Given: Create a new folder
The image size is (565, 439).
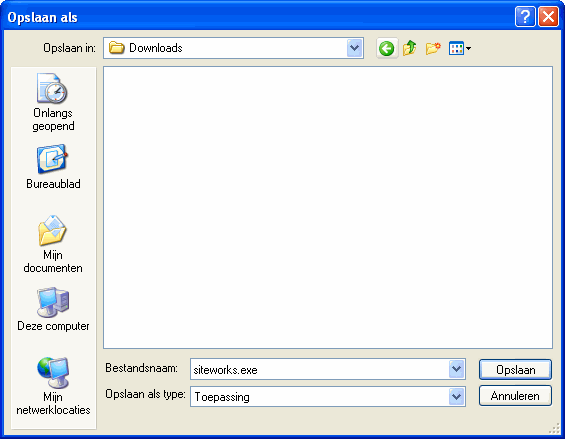Looking at the screenshot, I should click(x=433, y=48).
